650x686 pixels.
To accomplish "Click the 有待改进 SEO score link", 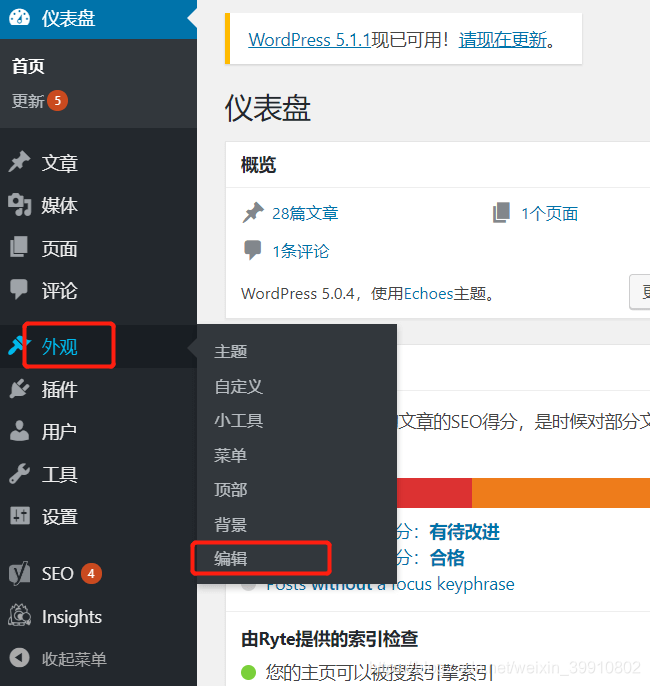I will coord(465,532).
